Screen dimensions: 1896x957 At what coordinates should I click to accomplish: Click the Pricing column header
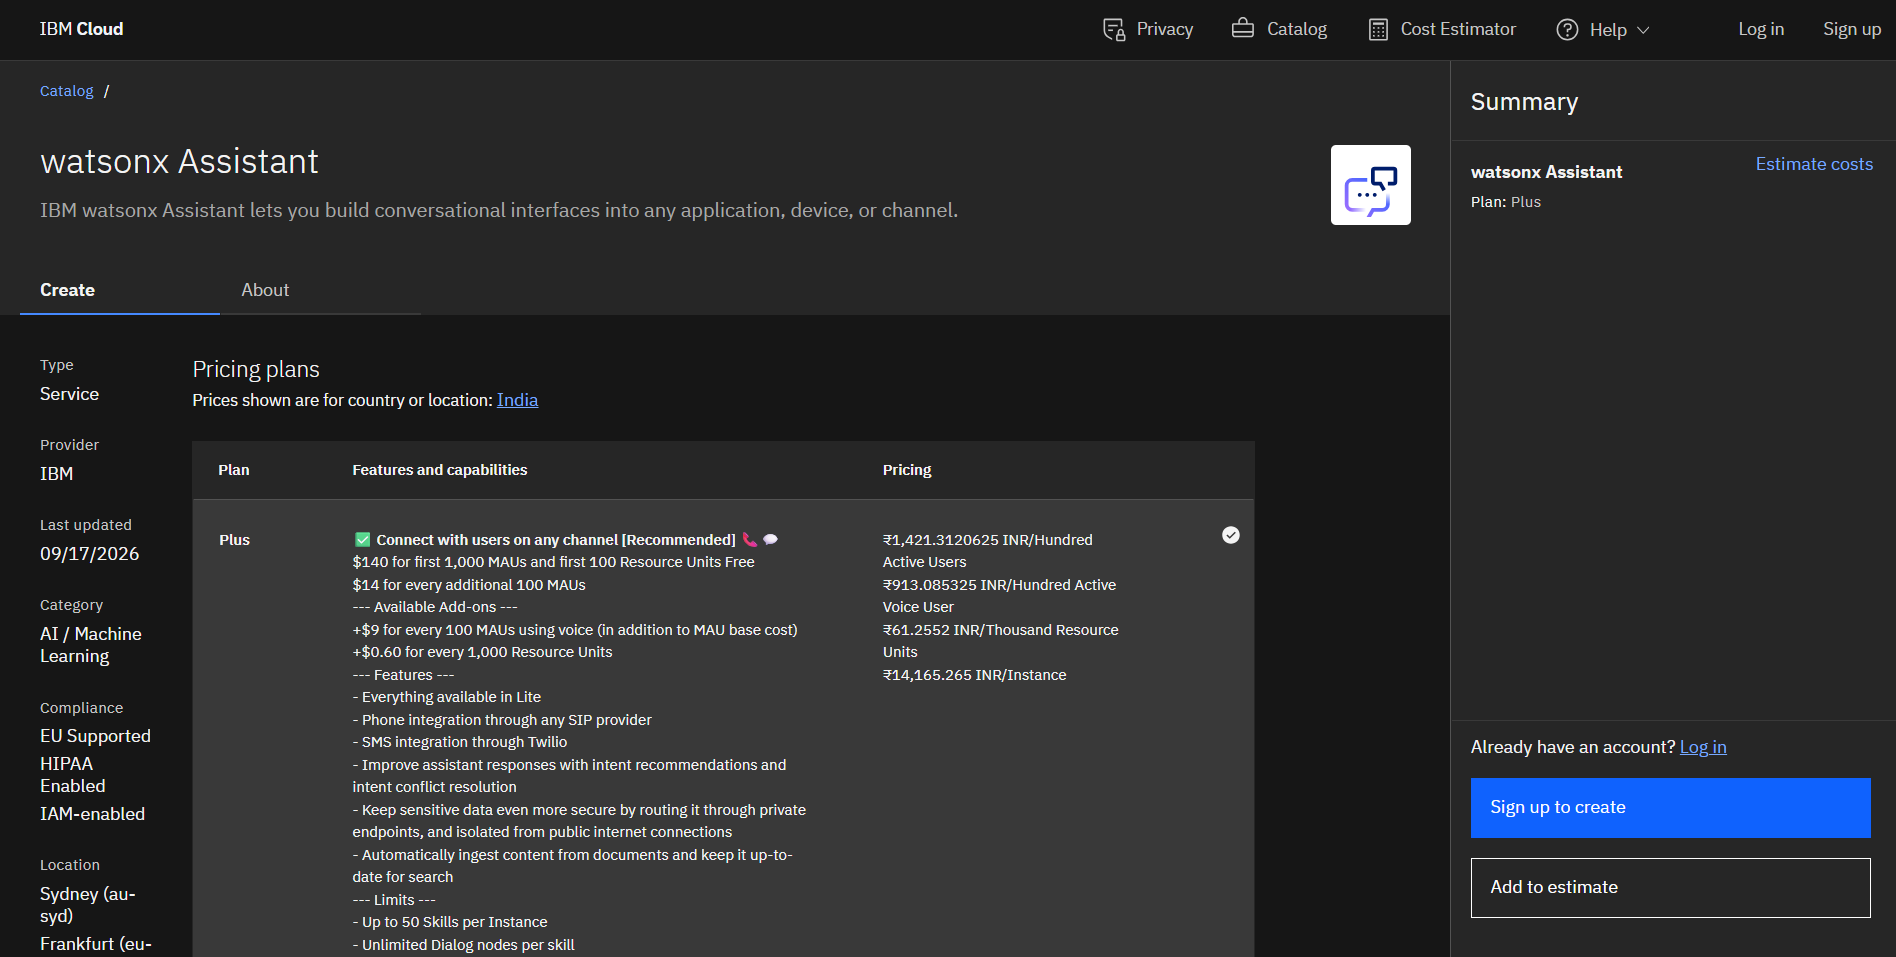(x=907, y=470)
